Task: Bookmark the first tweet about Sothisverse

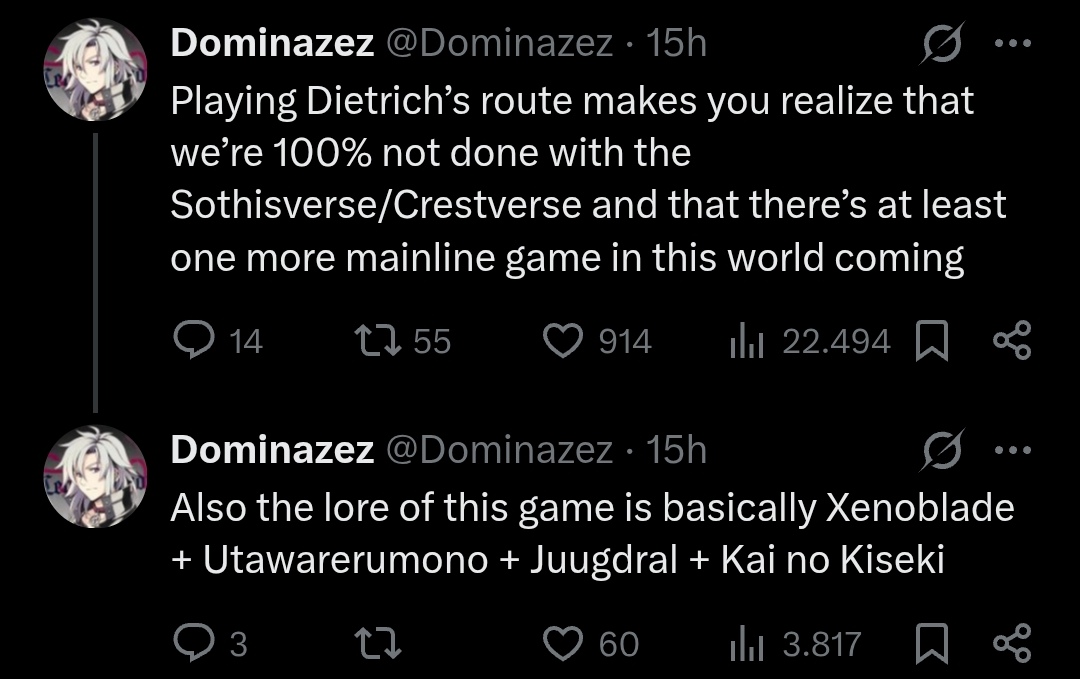Action: coord(931,341)
